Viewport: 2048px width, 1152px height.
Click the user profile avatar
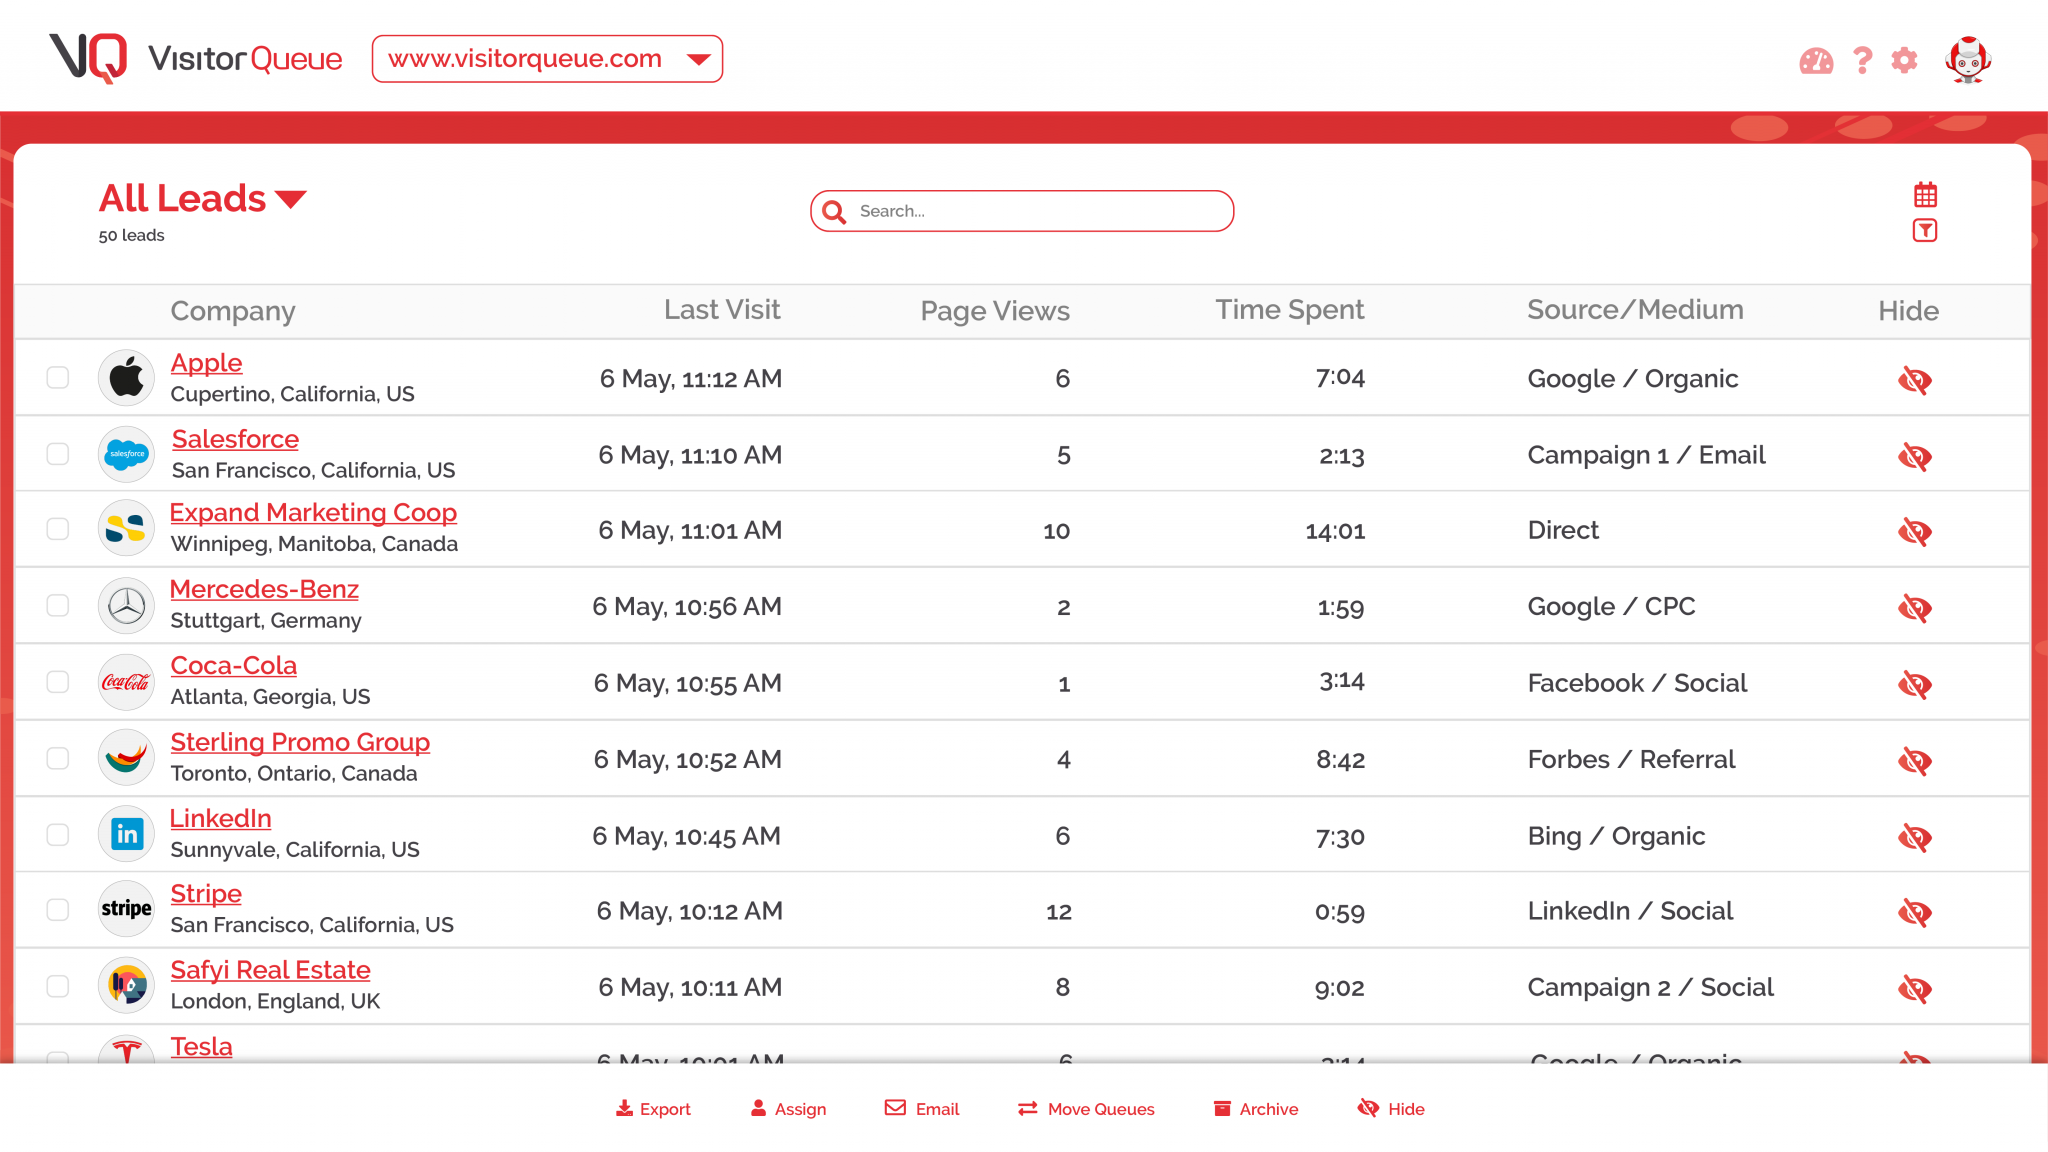(x=1967, y=60)
